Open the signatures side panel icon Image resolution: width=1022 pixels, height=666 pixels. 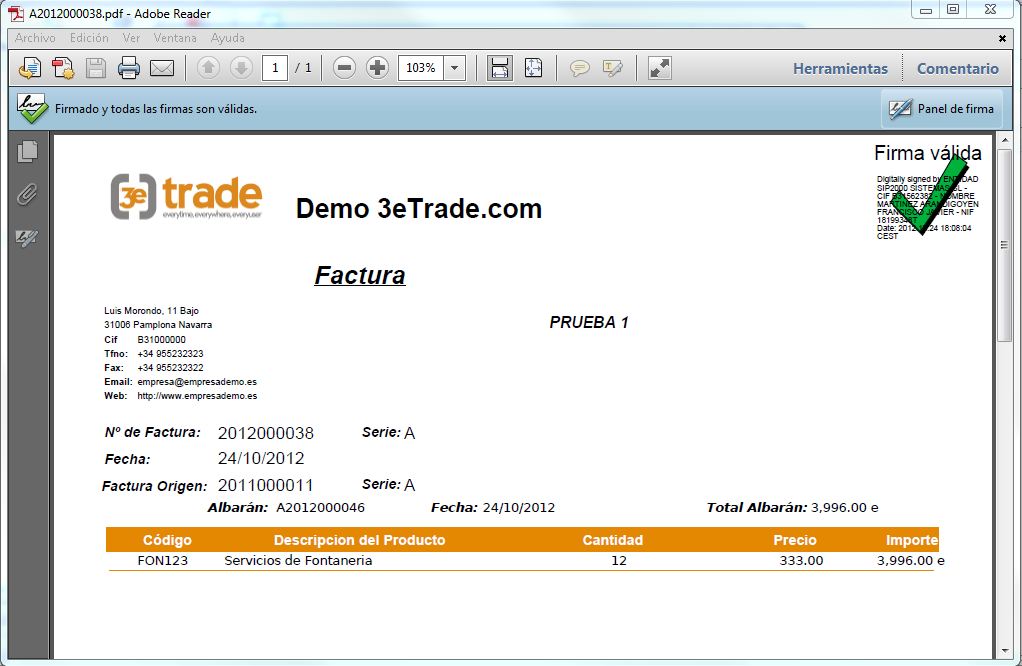point(27,237)
